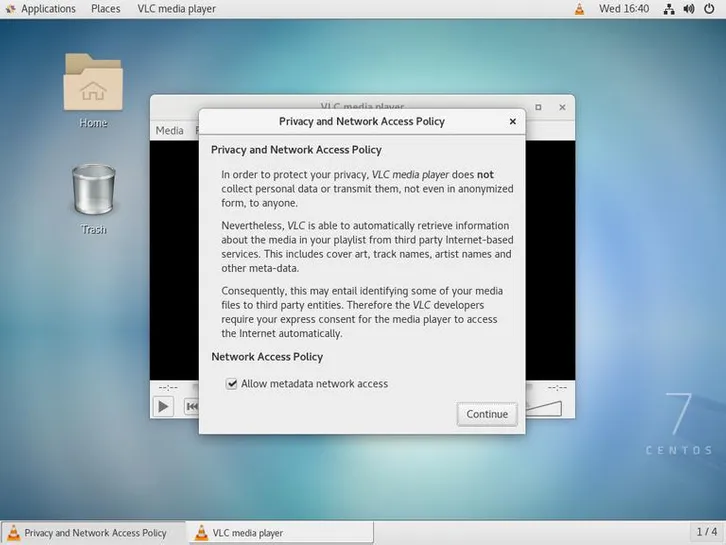Open the VLC media player app menu
Viewport: 726px width, 545px height.
[x=176, y=9]
